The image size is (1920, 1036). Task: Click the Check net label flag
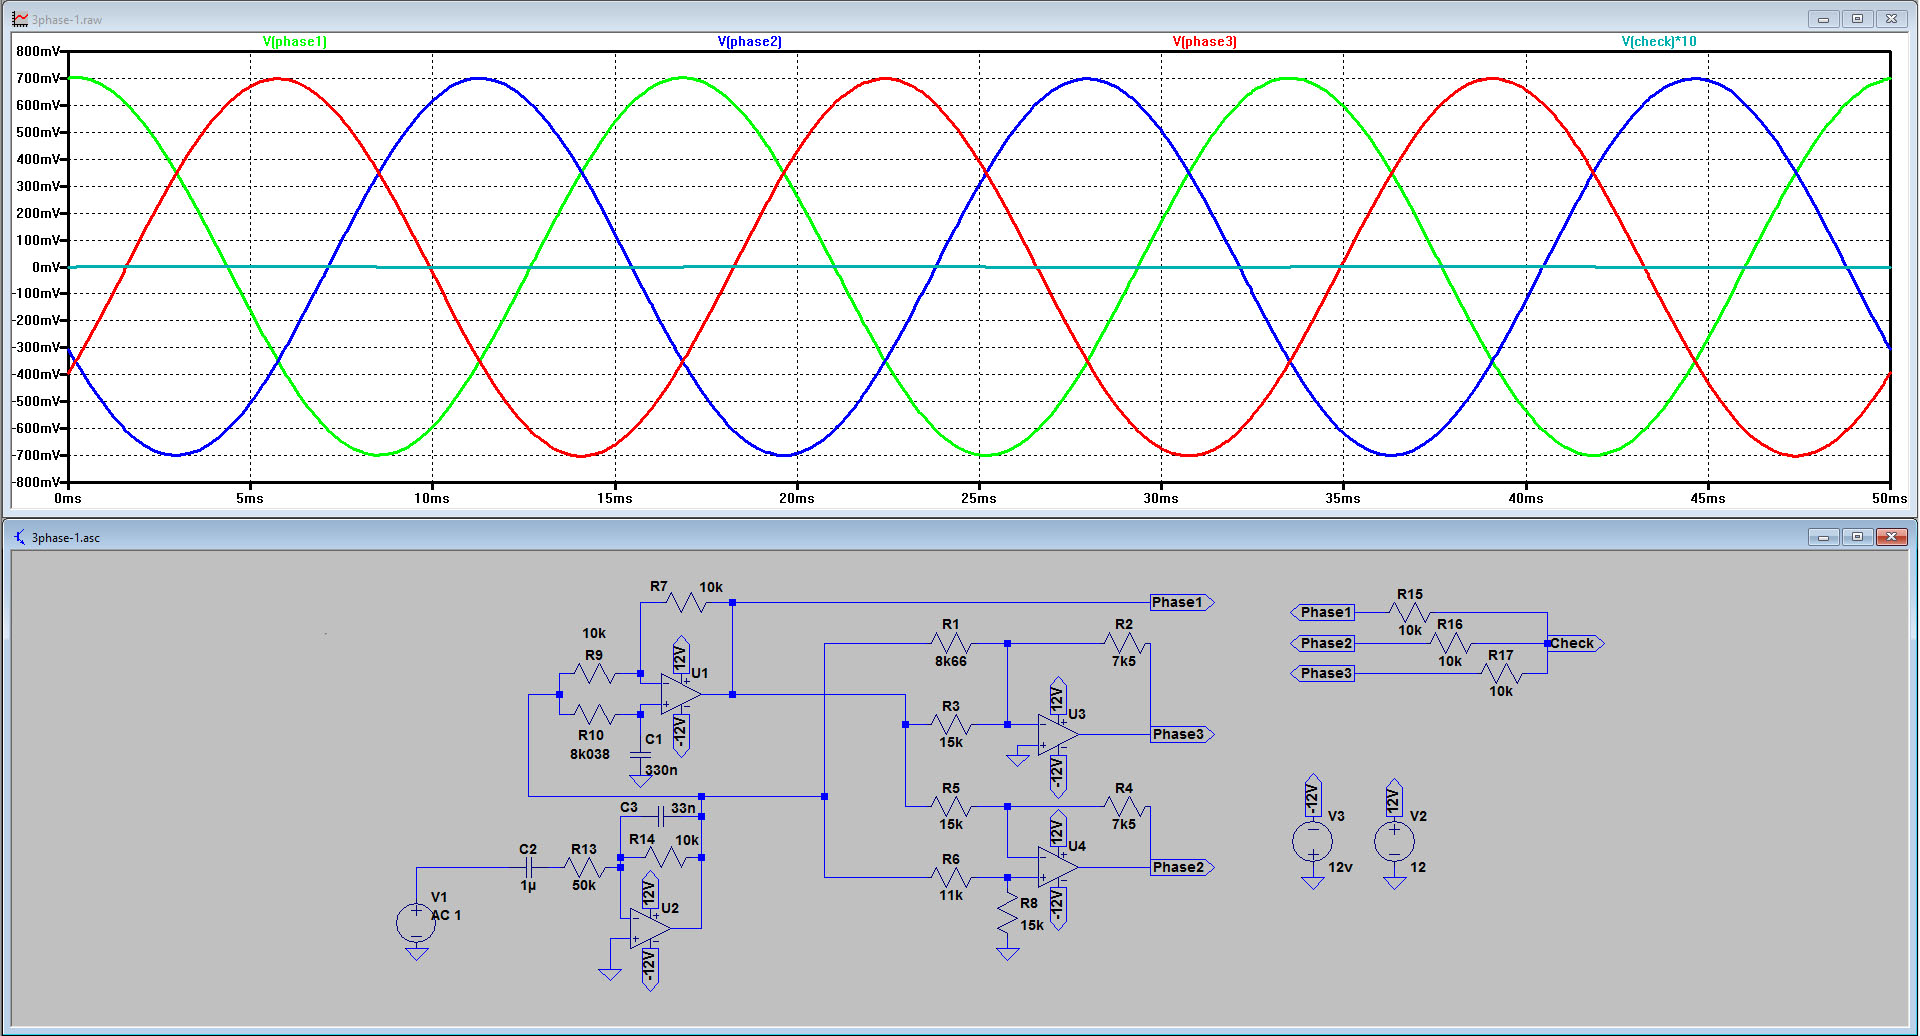1575,643
